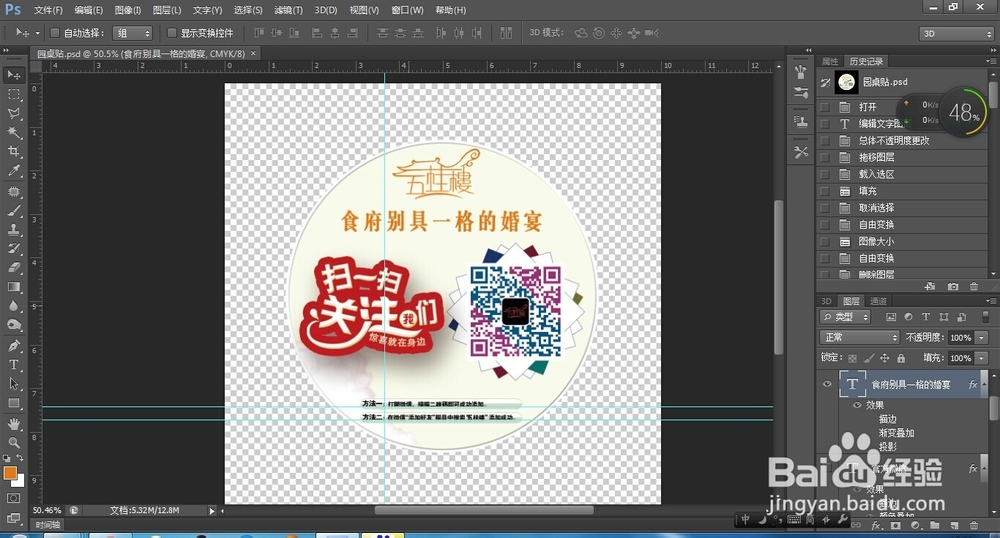Select the 图像大小 history state
The width and height of the screenshot is (1000, 538).
point(902,242)
